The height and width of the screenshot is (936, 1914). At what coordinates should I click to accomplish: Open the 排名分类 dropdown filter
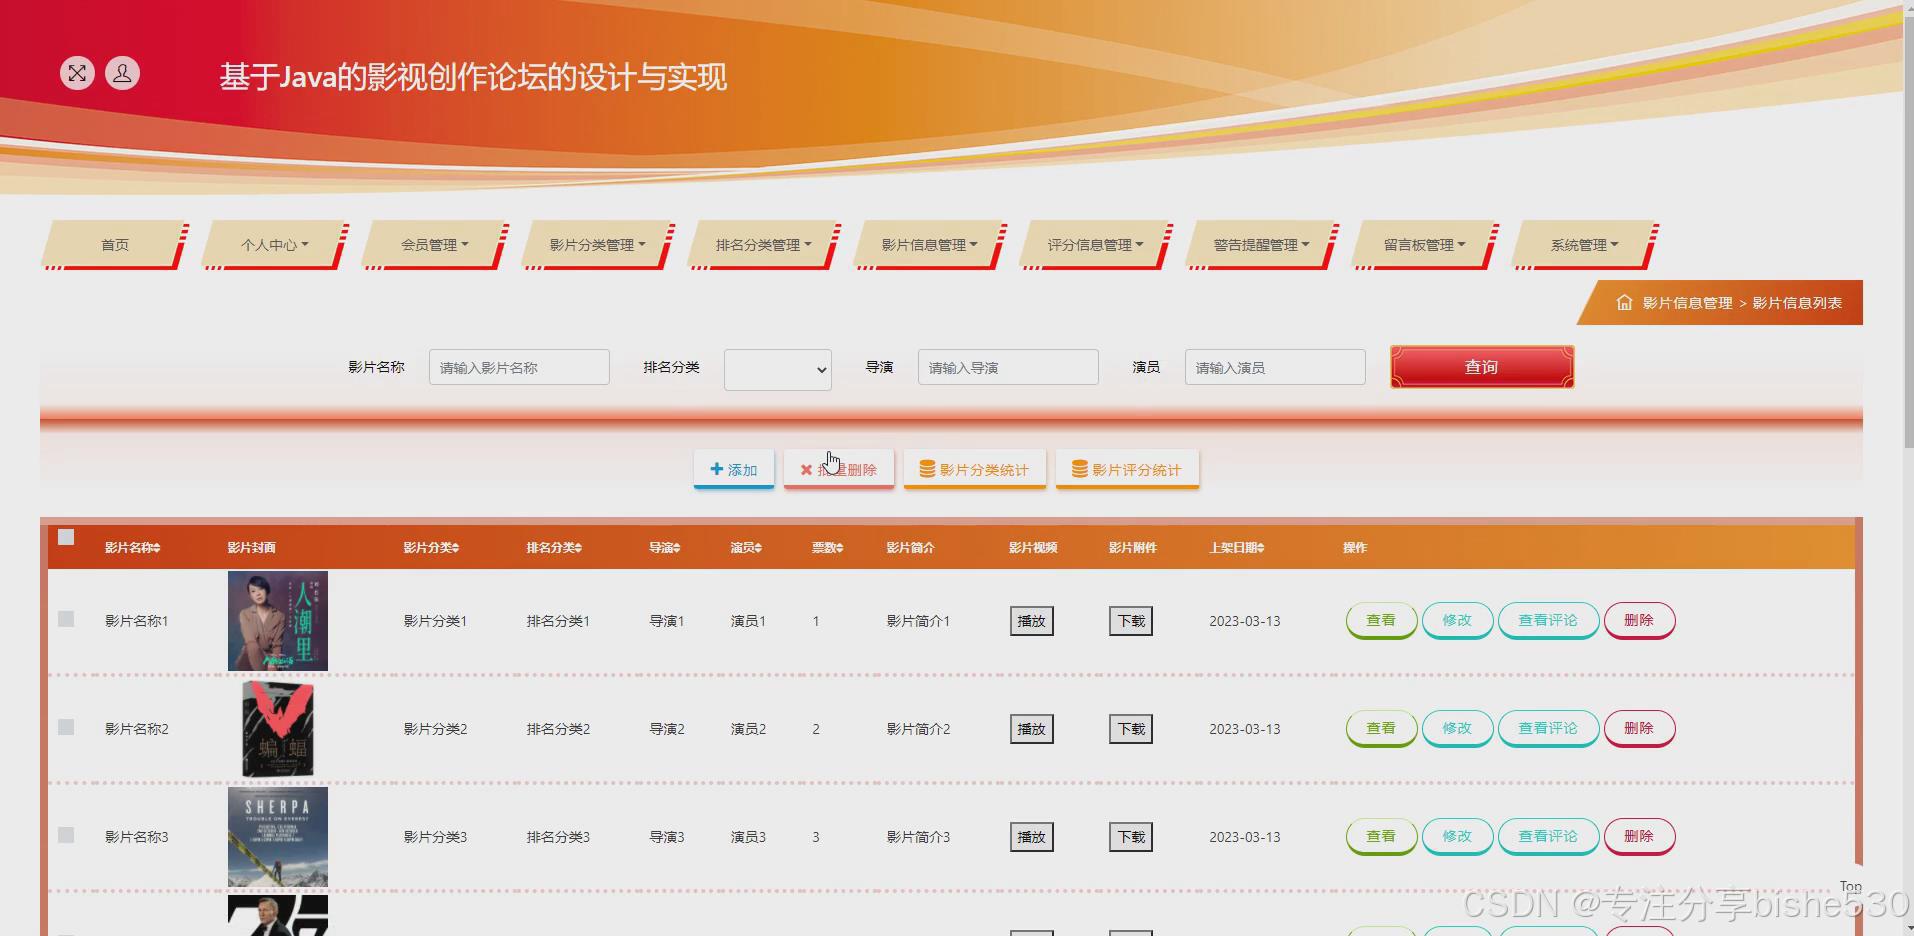coord(778,369)
